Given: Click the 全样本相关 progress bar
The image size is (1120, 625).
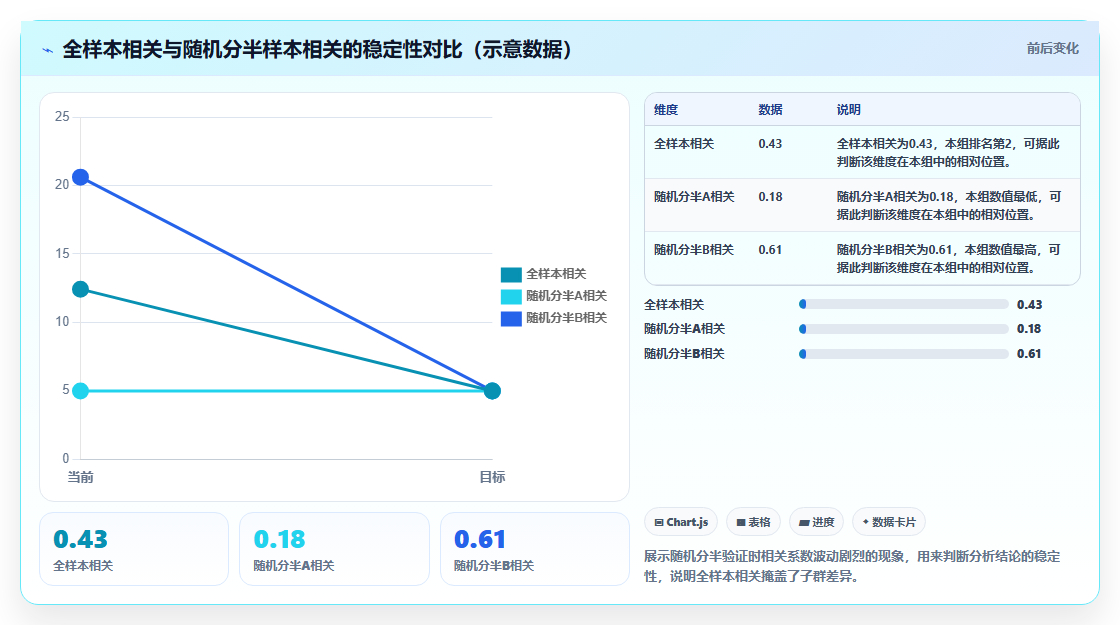Looking at the screenshot, I should [x=904, y=304].
